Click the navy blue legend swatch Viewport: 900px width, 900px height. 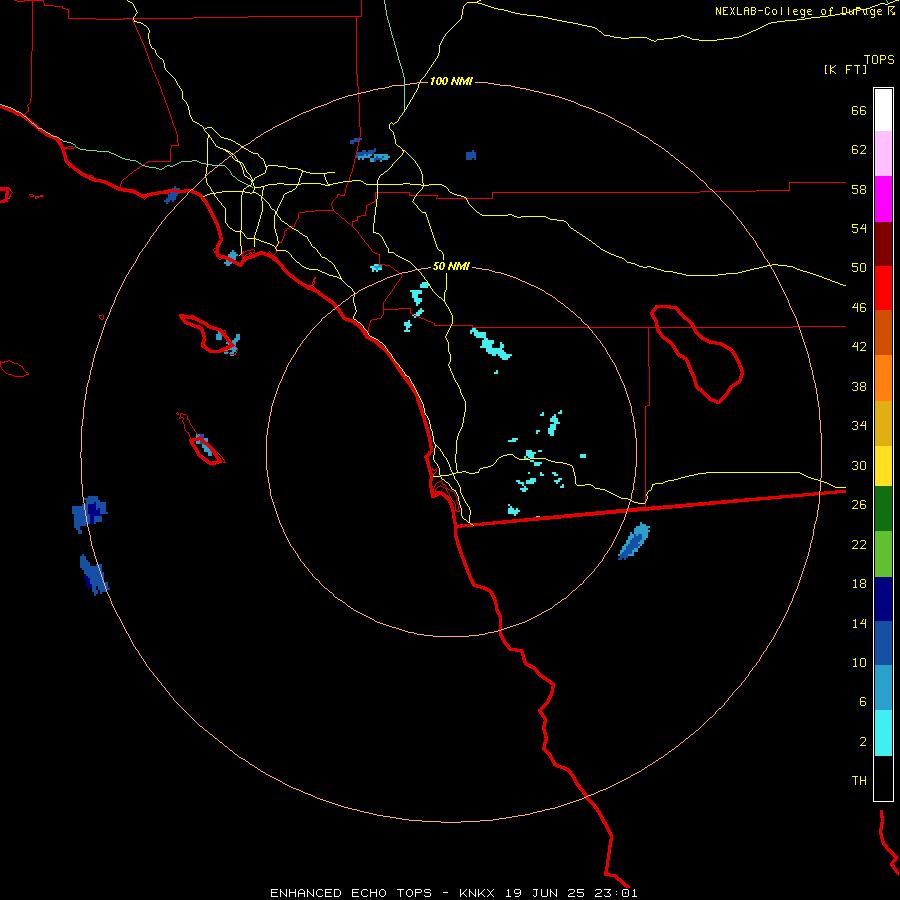pyautogui.click(x=883, y=599)
